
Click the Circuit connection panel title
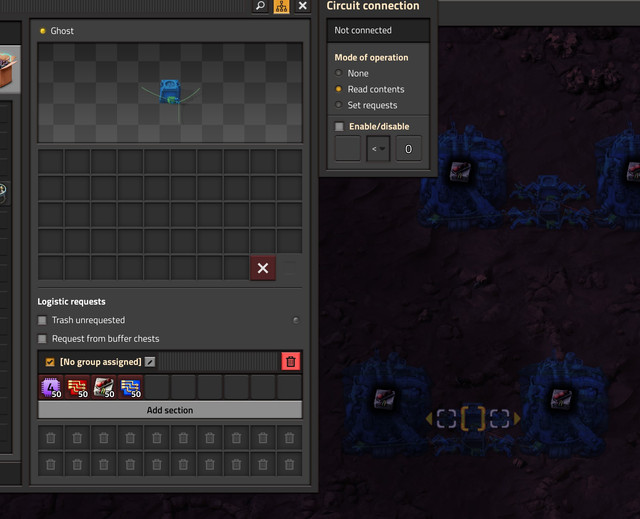(x=373, y=6)
